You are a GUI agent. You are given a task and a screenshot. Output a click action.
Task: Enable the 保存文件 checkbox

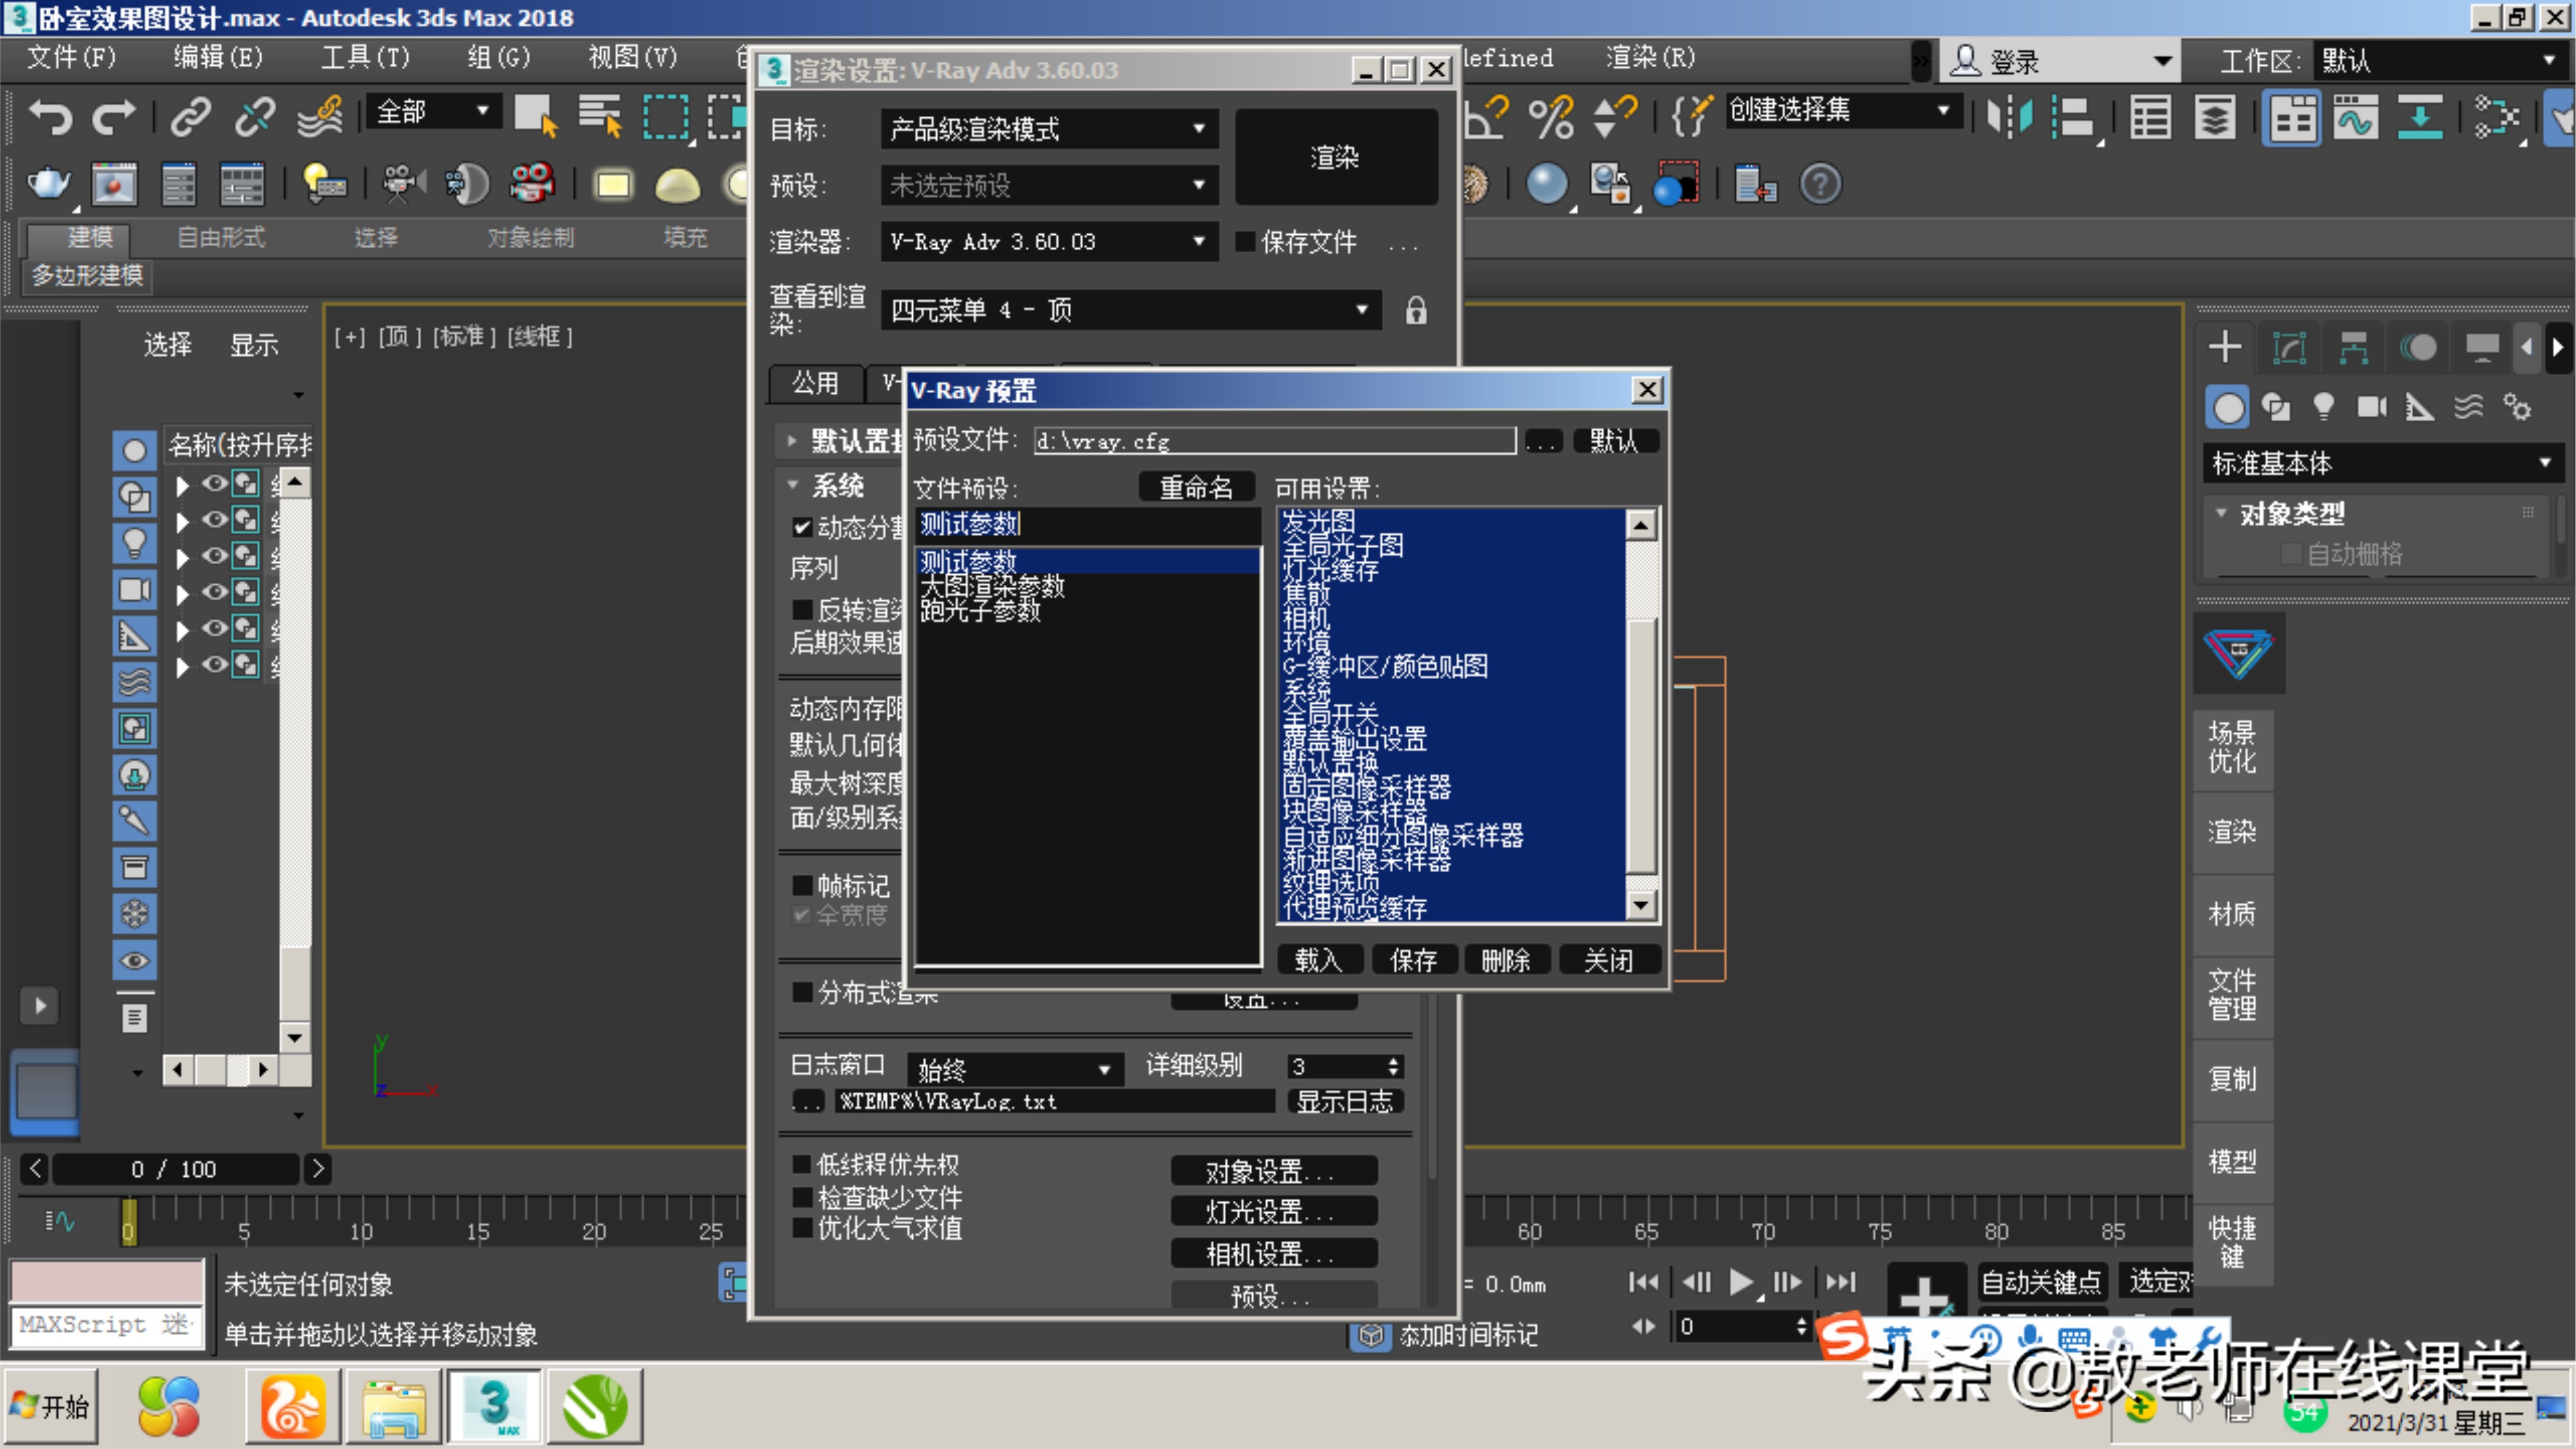[x=1245, y=242]
